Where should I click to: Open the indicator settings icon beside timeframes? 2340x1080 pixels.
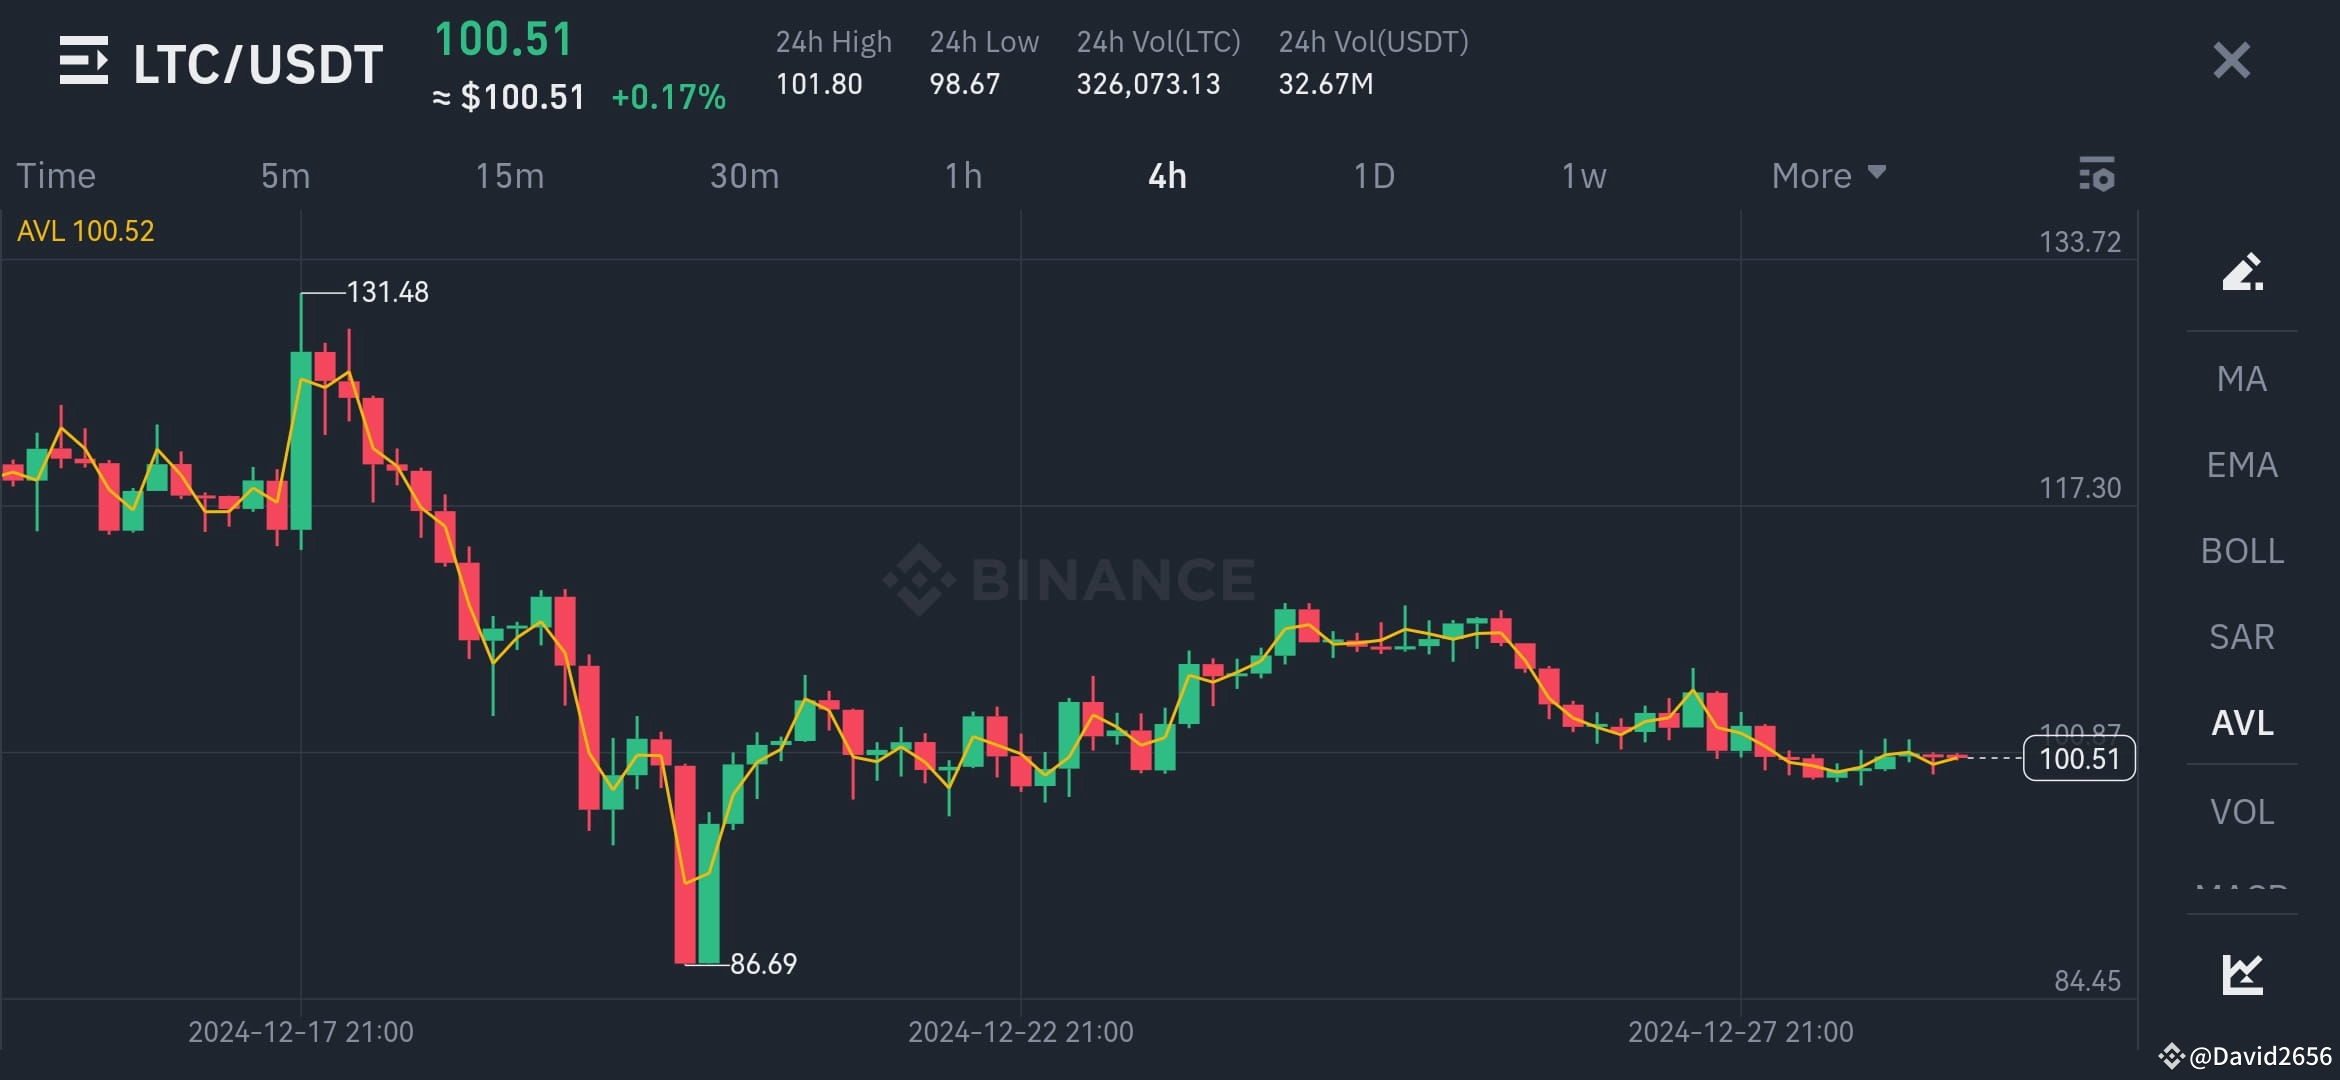2099,175
